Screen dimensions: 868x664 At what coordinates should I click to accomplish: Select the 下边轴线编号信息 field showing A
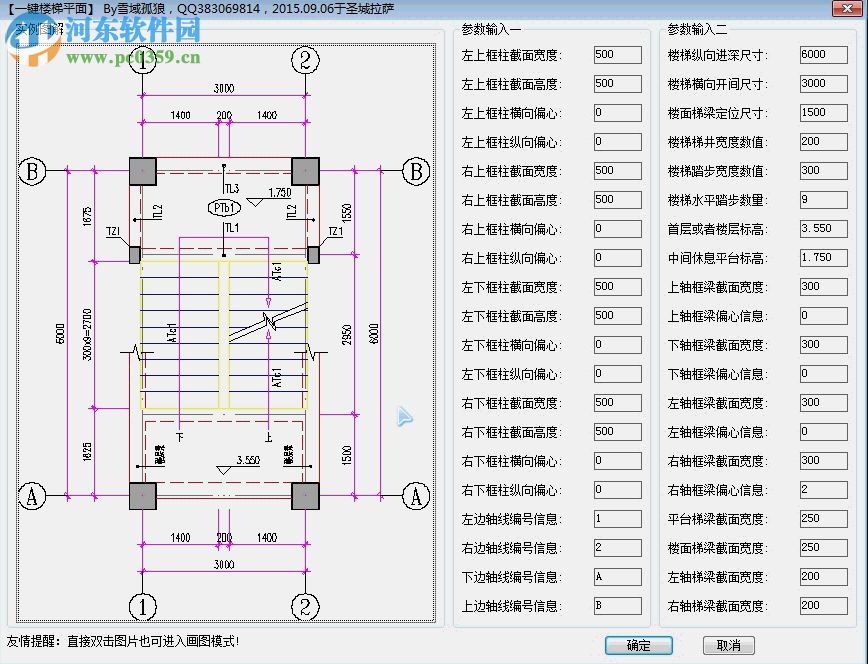click(x=617, y=576)
